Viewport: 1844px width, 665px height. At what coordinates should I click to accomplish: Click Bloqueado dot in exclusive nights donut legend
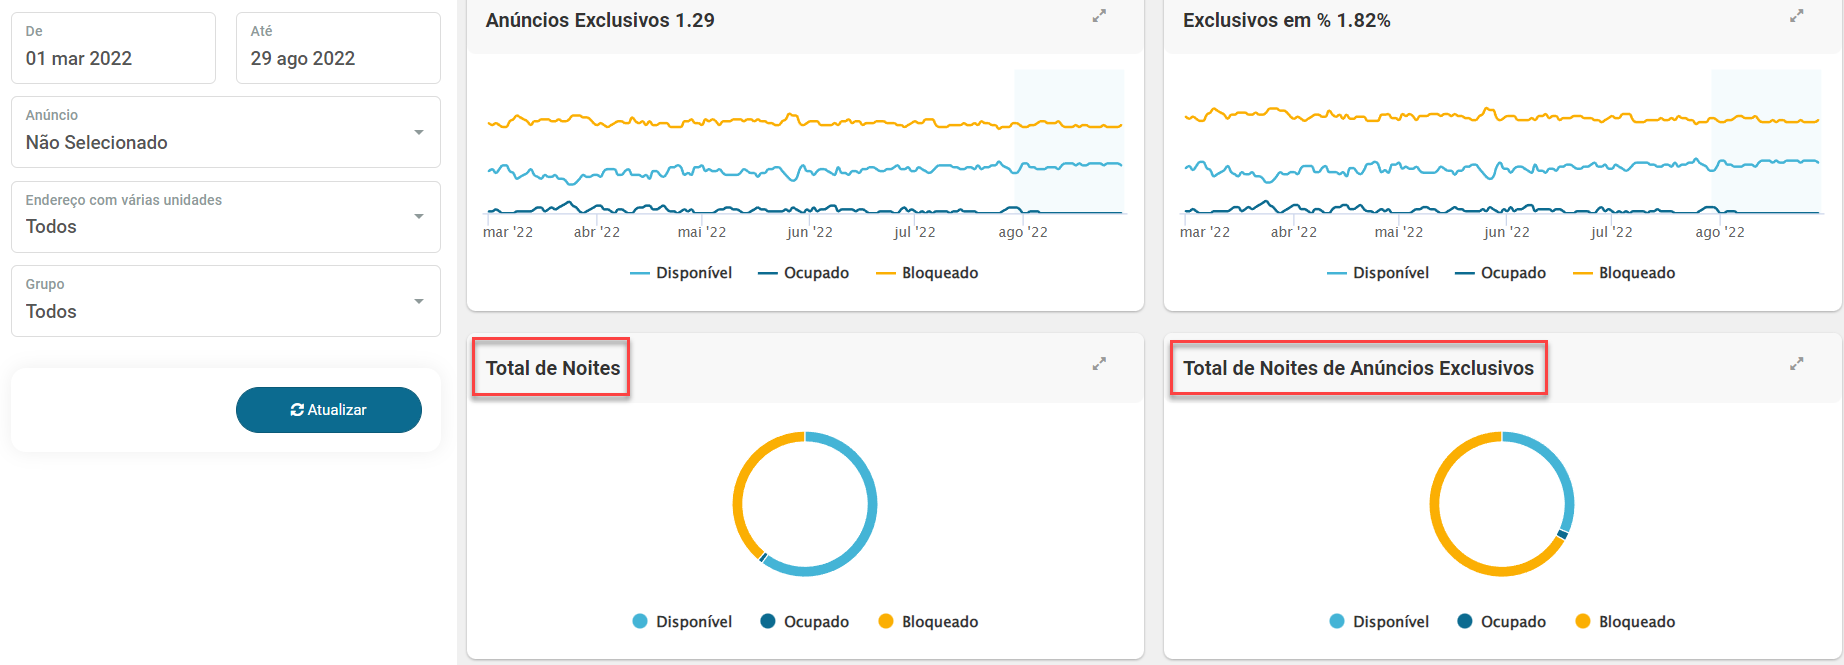[x=1583, y=621]
